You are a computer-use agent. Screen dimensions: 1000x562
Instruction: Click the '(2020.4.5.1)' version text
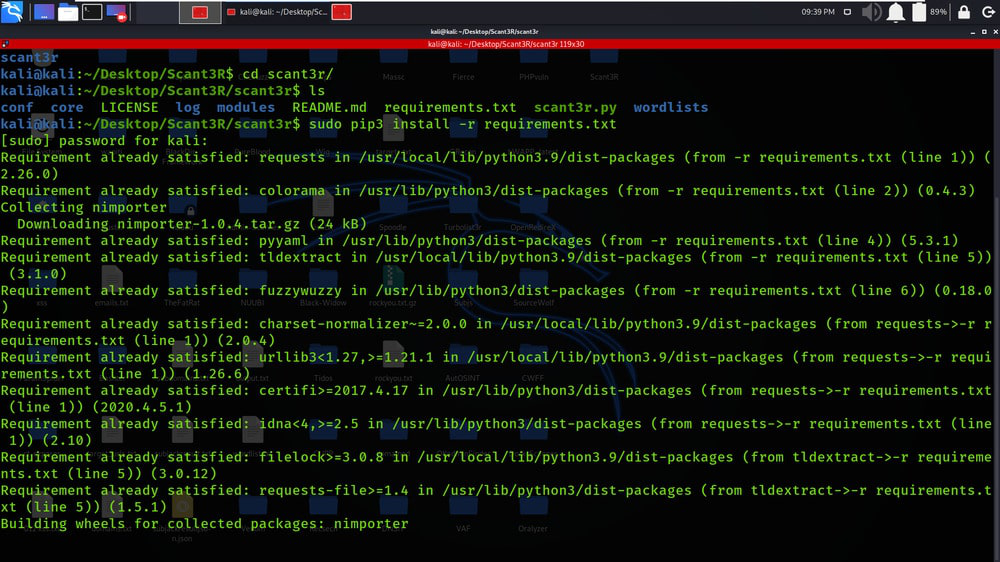click(x=142, y=407)
